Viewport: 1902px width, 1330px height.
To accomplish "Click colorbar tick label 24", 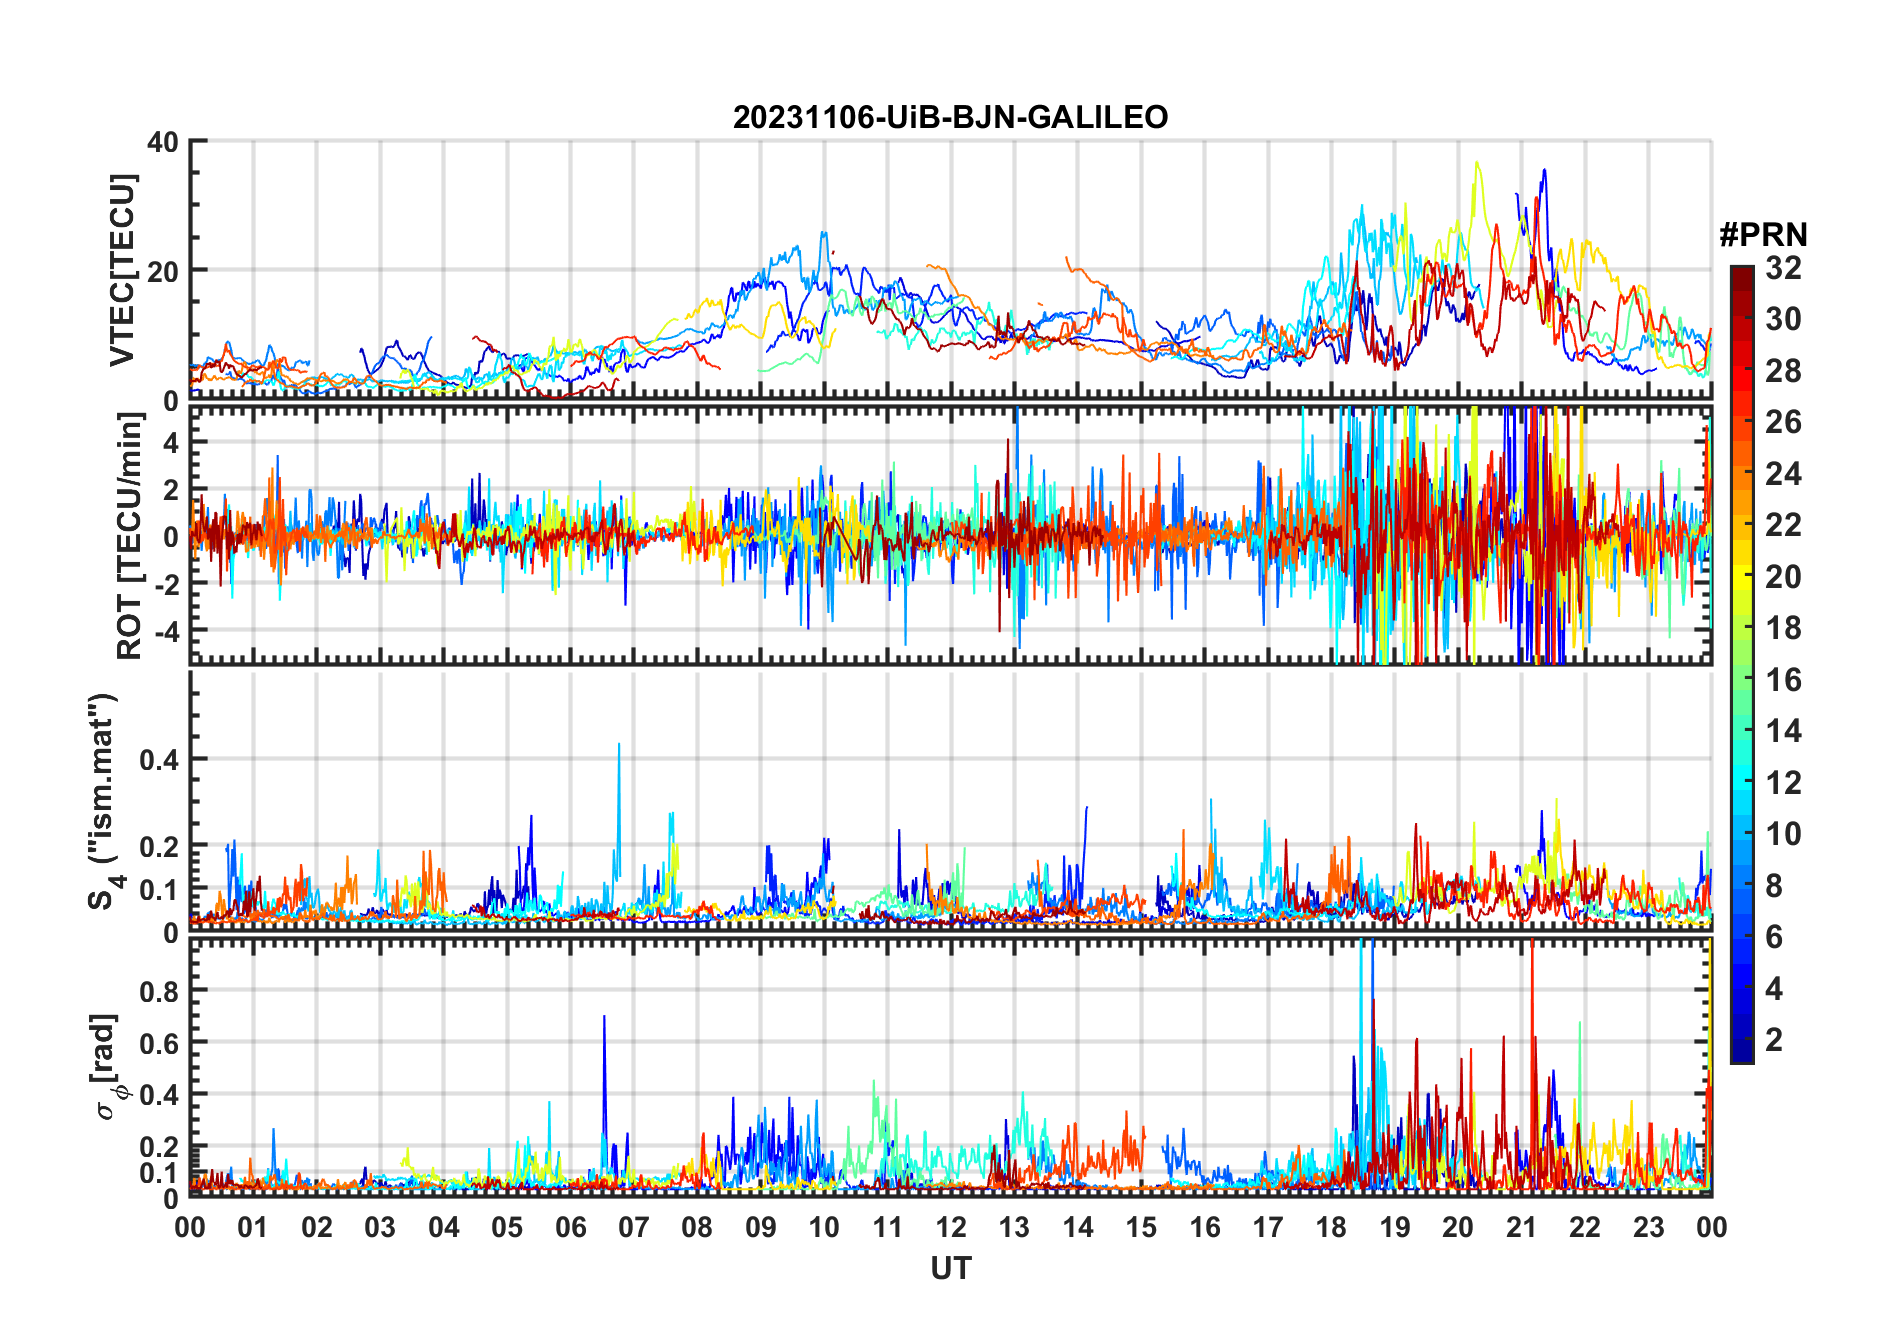I will 1783,474.
